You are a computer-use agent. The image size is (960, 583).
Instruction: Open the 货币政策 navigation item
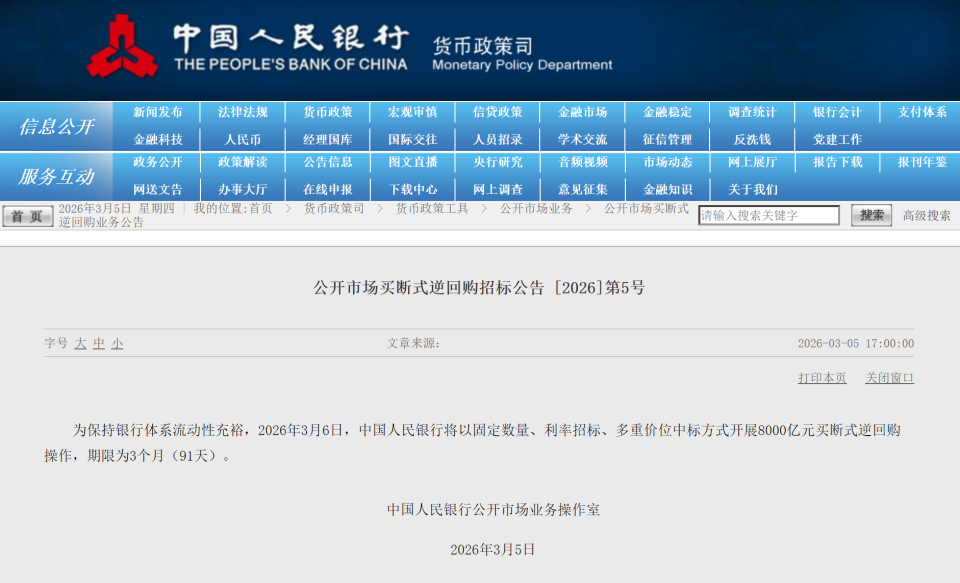[x=326, y=111]
